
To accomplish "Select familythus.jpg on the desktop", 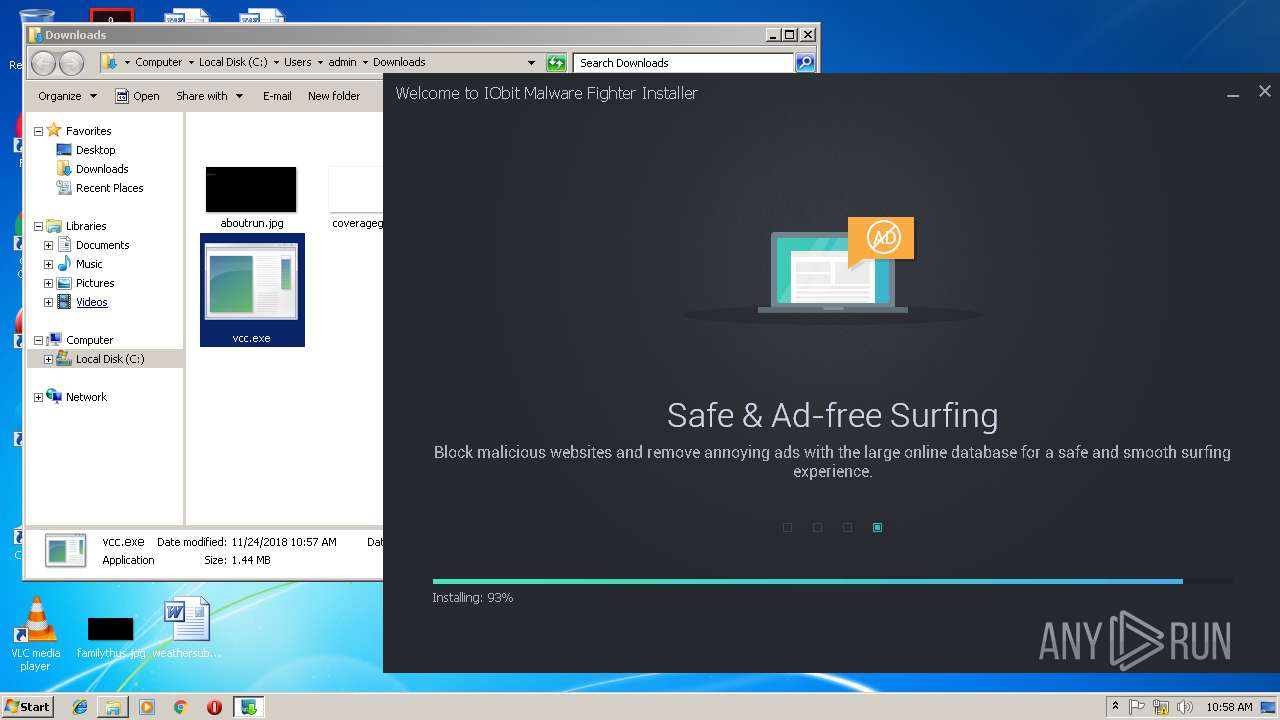I will coord(110,636).
